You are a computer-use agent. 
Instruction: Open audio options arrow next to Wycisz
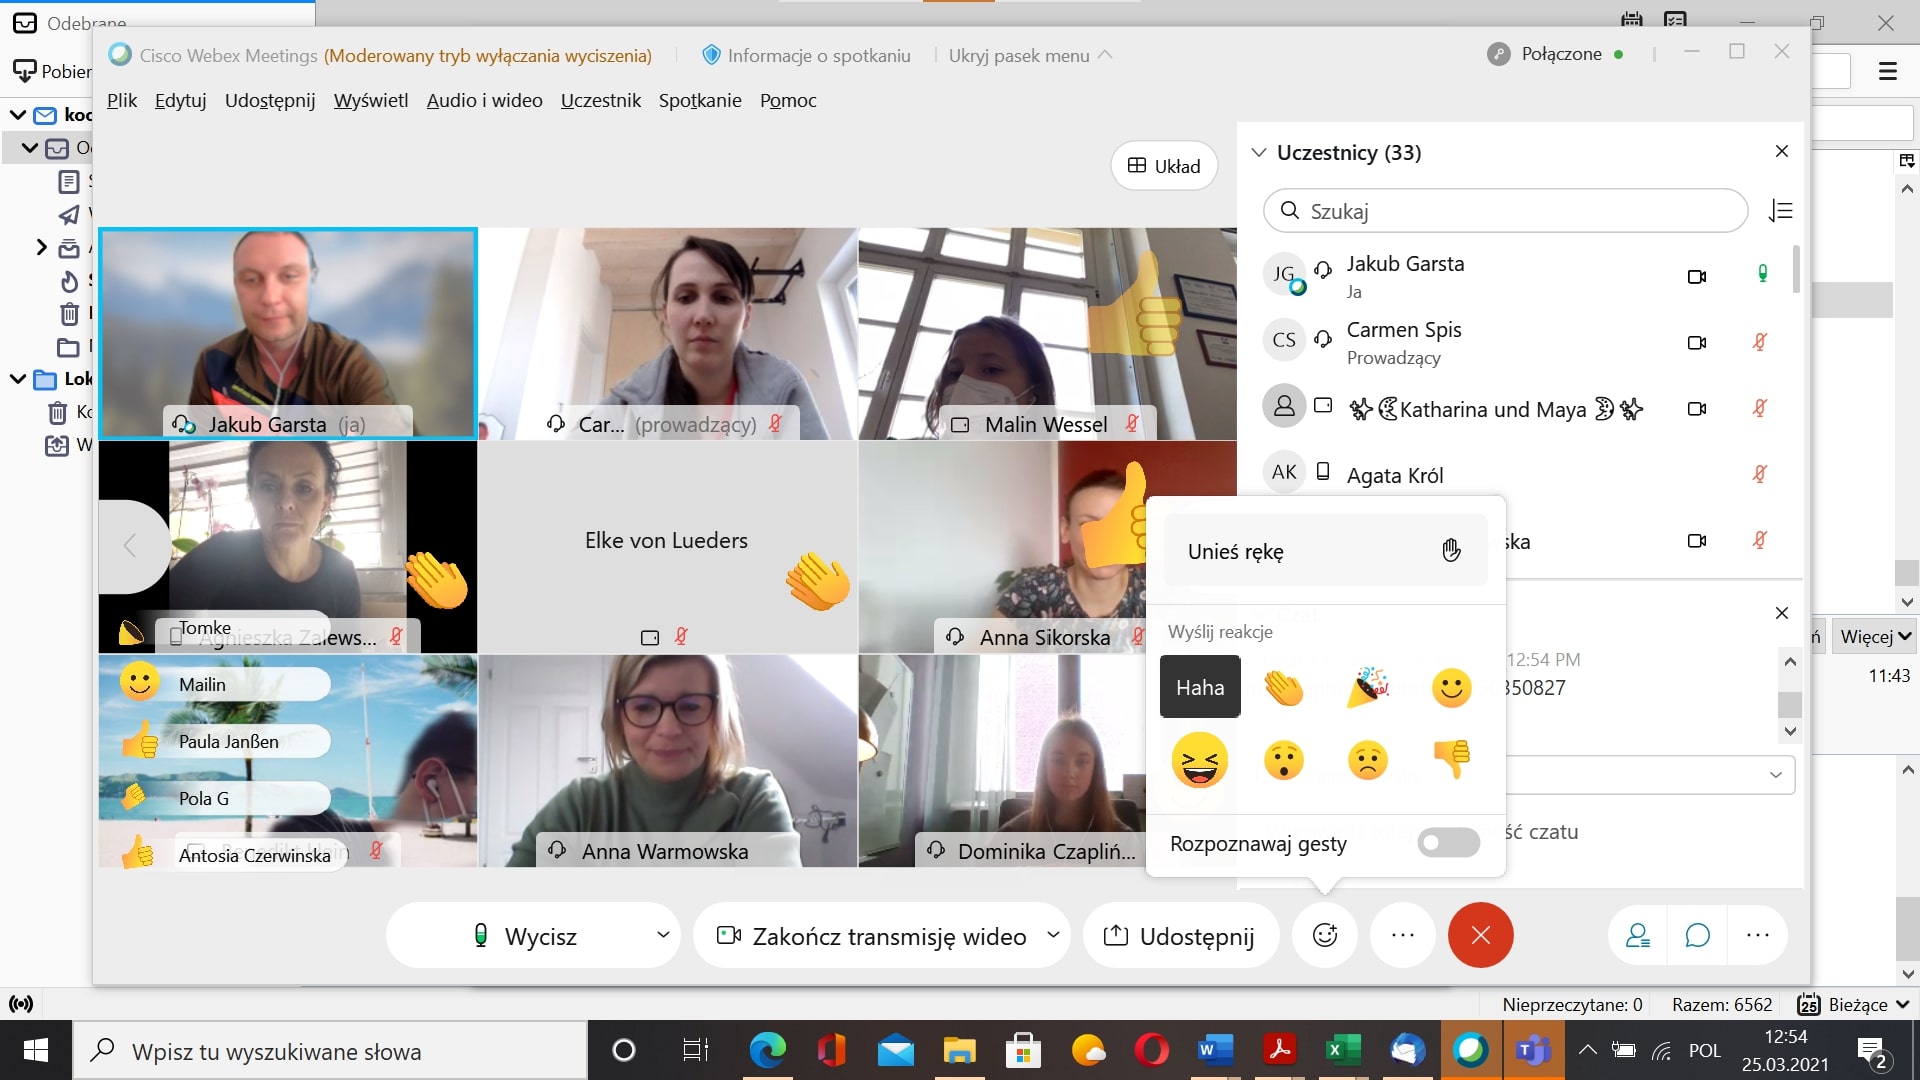663,935
